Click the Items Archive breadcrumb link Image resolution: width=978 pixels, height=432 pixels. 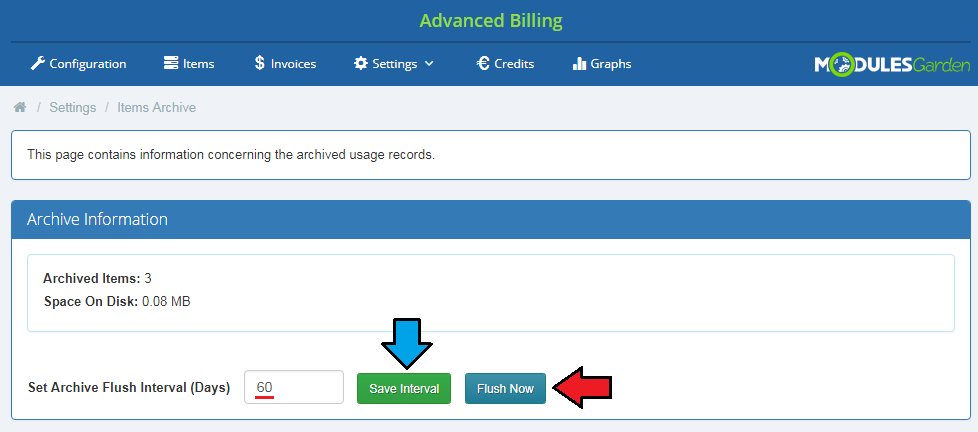pos(157,107)
